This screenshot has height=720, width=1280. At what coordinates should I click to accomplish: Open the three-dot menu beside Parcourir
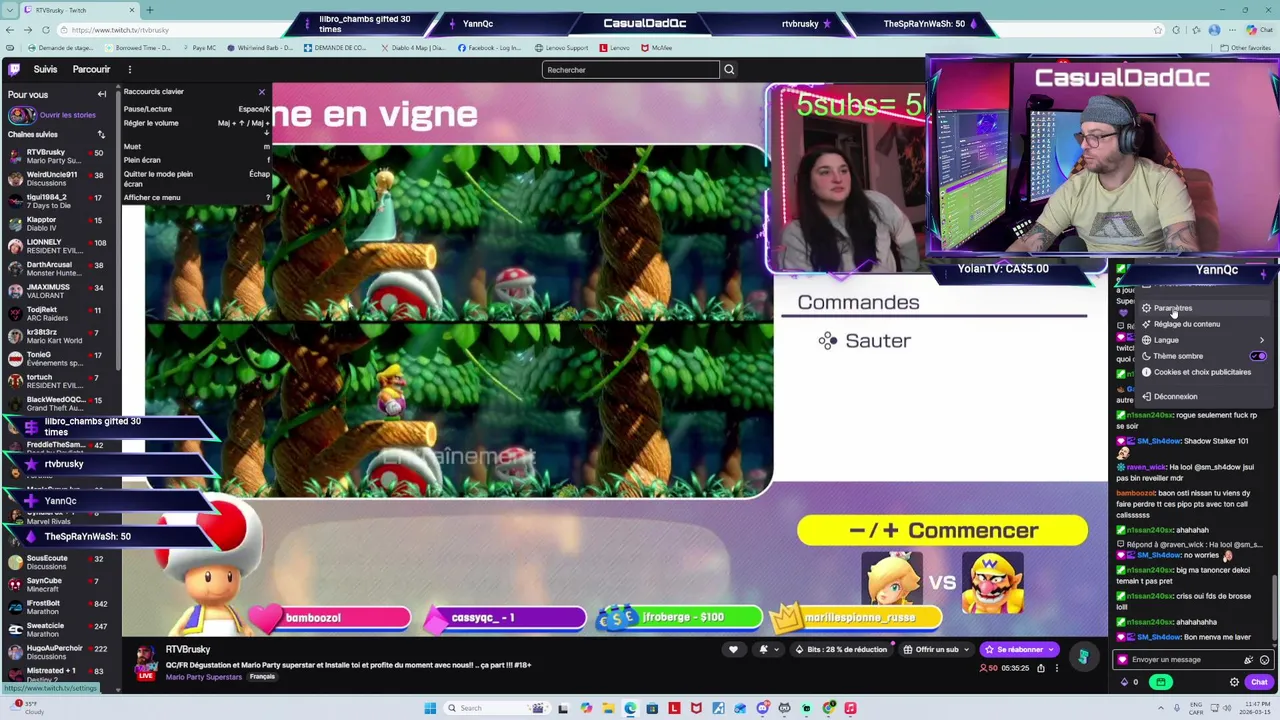[x=129, y=69]
